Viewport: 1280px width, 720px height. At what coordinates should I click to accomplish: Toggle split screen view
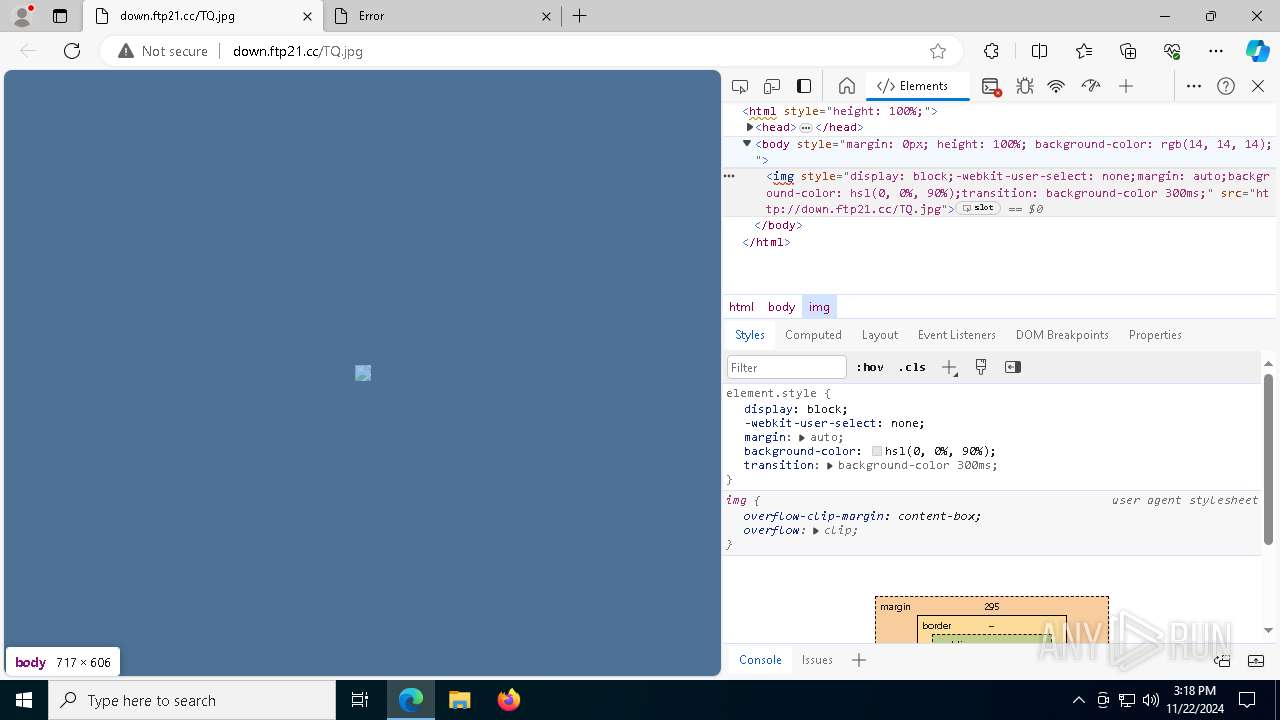tap(1039, 51)
